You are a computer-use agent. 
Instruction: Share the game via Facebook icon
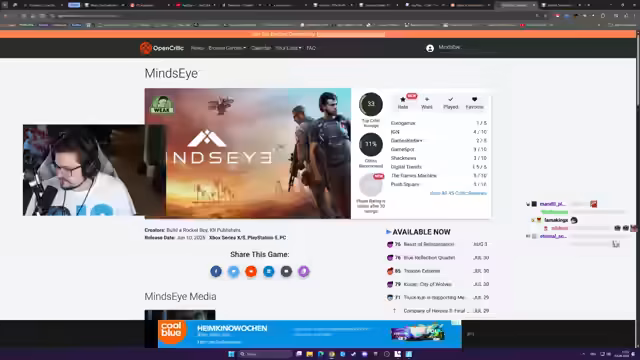coord(216,271)
